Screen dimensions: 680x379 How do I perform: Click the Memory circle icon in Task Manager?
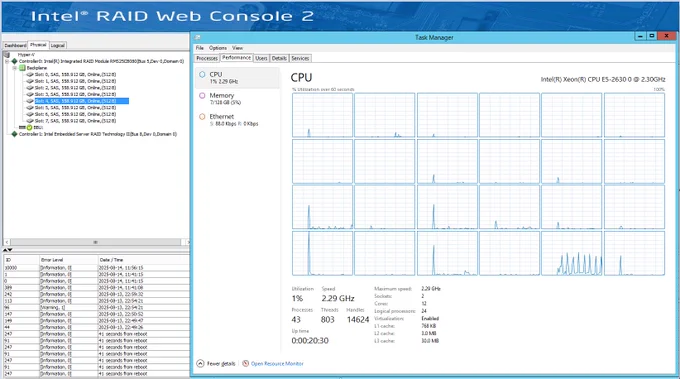pyautogui.click(x=202, y=95)
